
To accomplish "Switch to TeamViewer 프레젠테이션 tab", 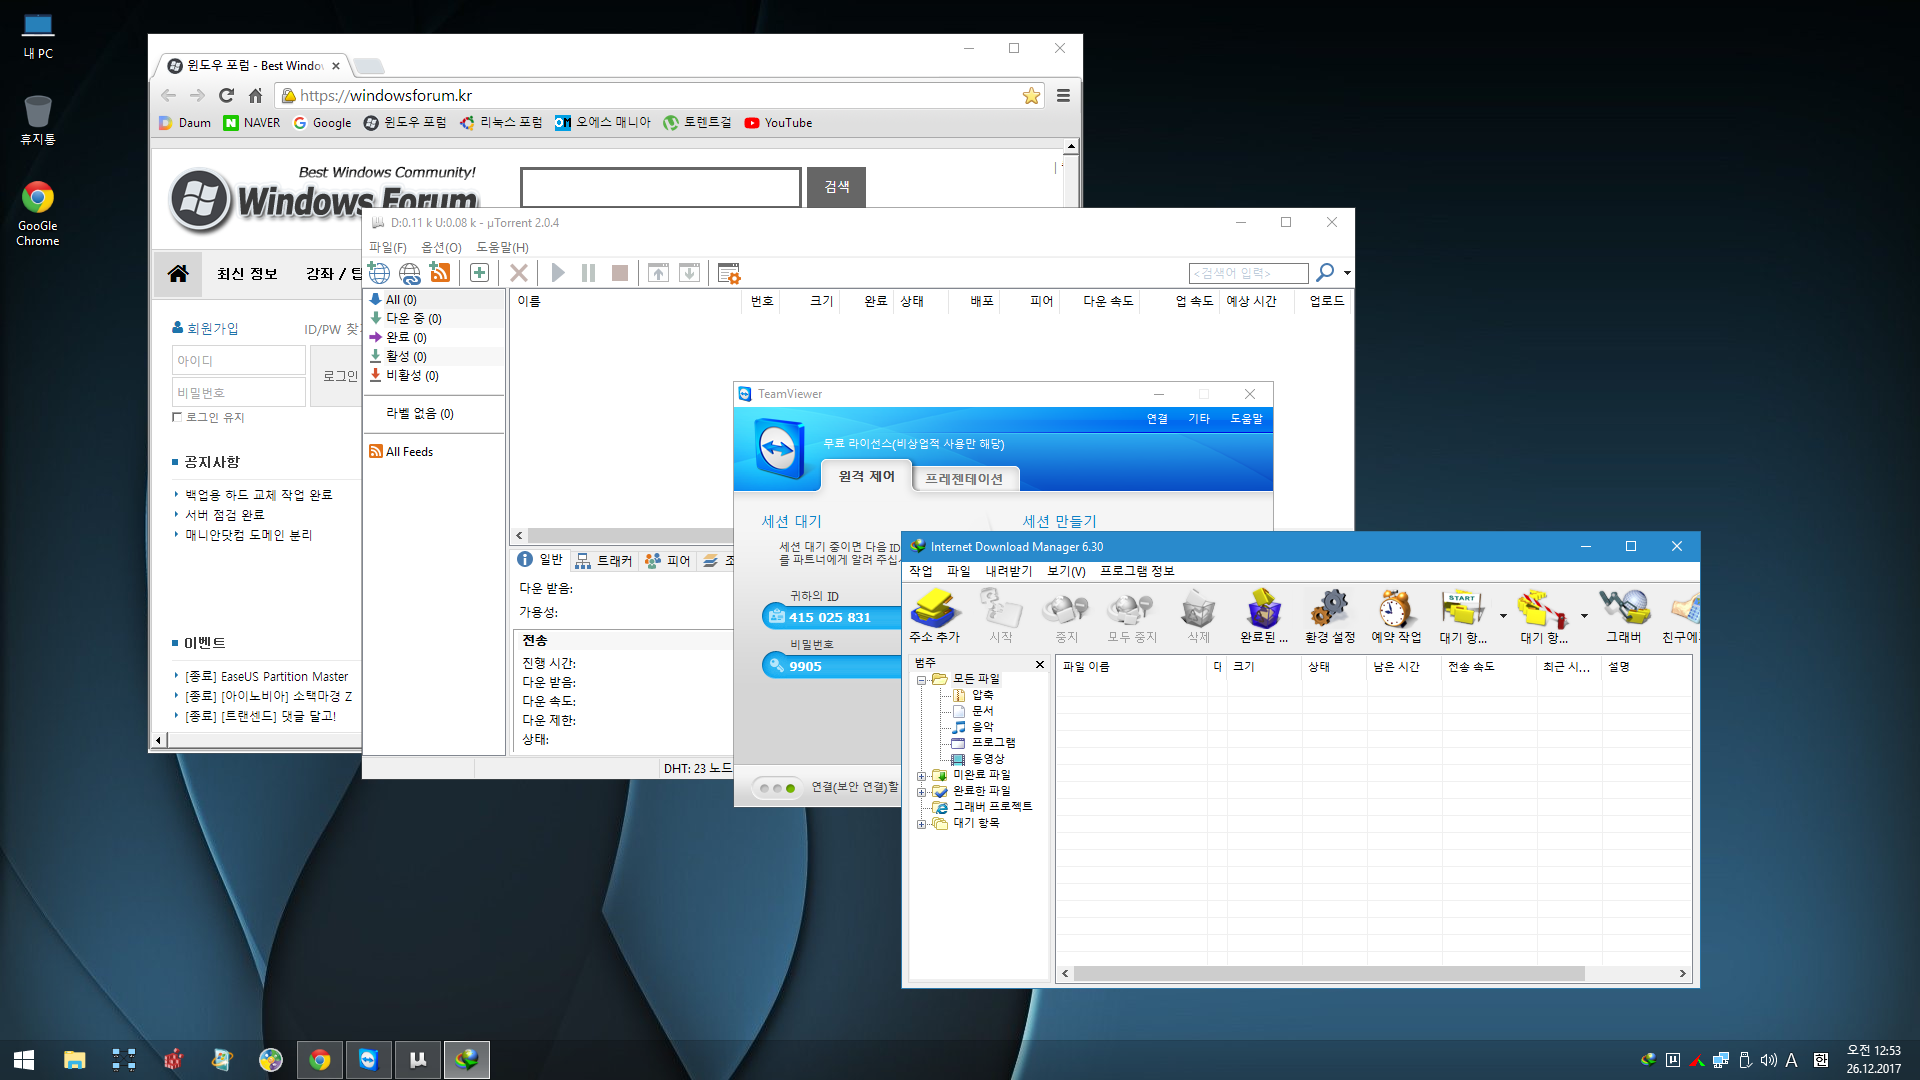I will pyautogui.click(x=964, y=479).
